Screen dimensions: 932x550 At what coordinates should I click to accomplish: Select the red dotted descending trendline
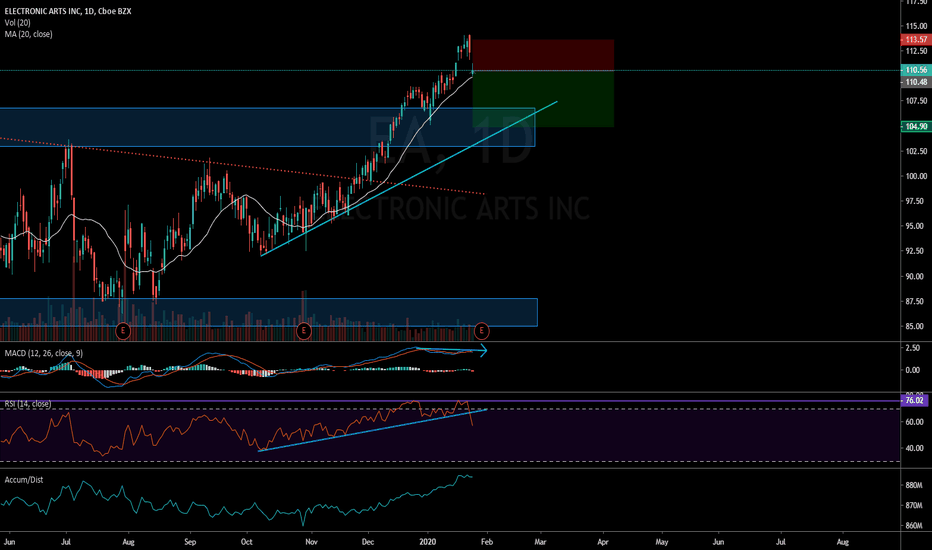tap(243, 166)
